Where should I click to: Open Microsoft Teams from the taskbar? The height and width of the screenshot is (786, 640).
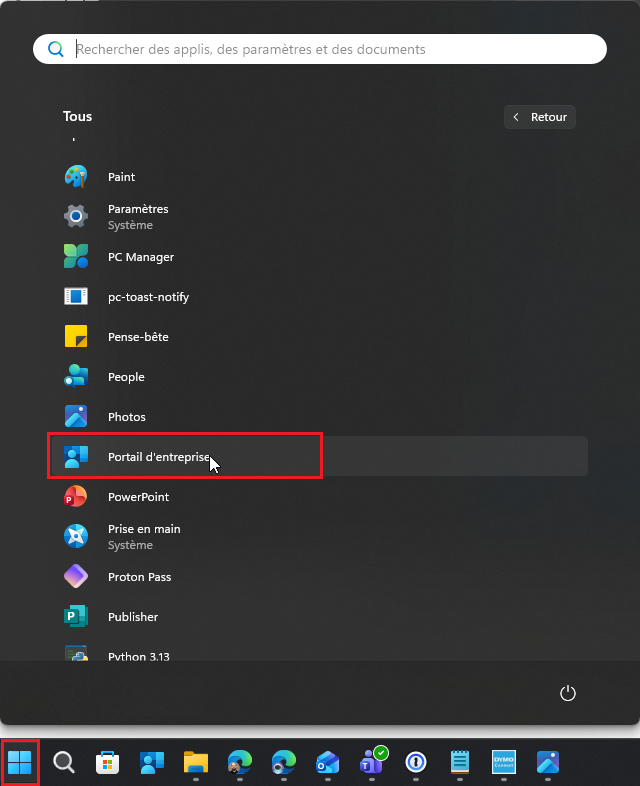(x=372, y=763)
